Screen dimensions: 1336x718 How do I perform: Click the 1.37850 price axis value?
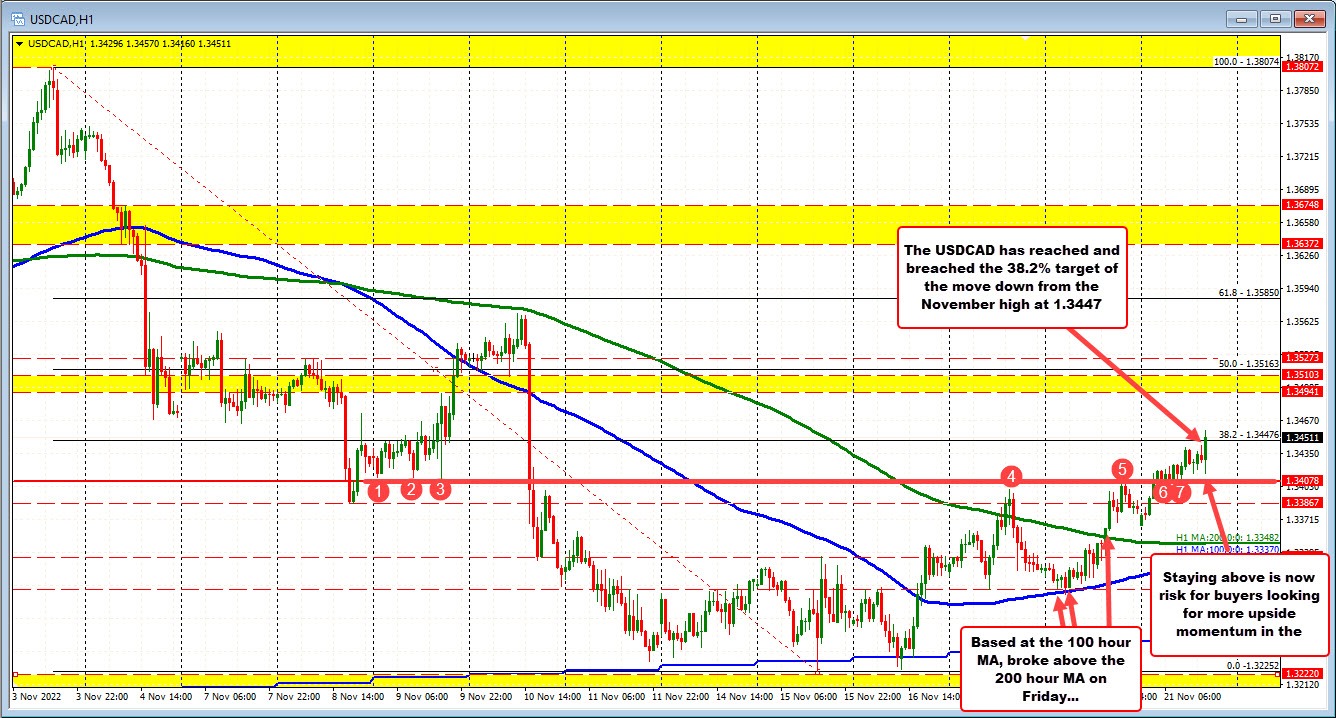1303,92
